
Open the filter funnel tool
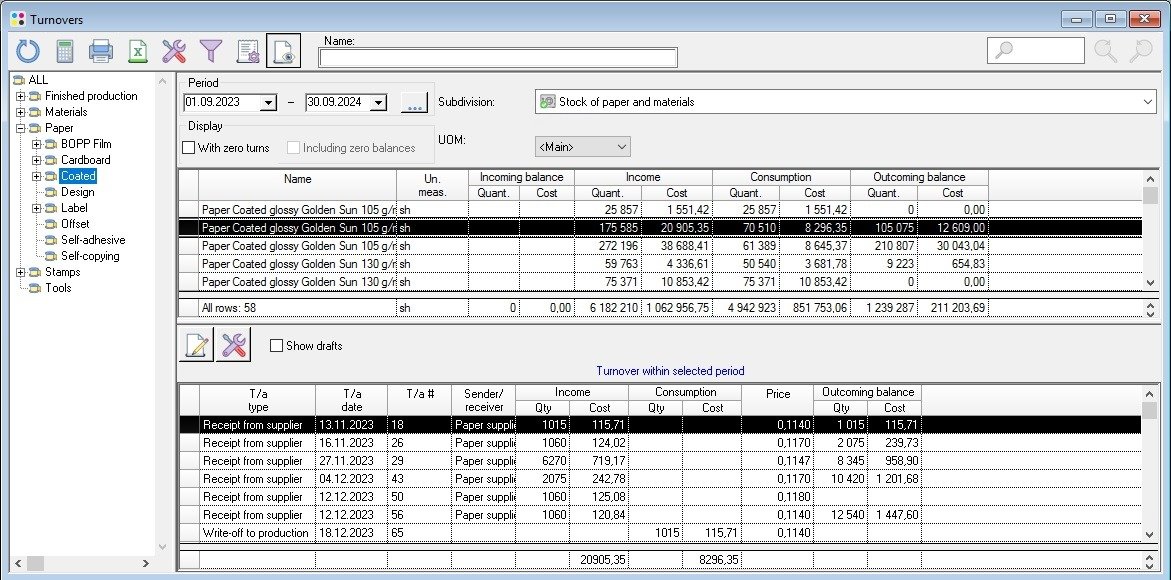point(210,50)
